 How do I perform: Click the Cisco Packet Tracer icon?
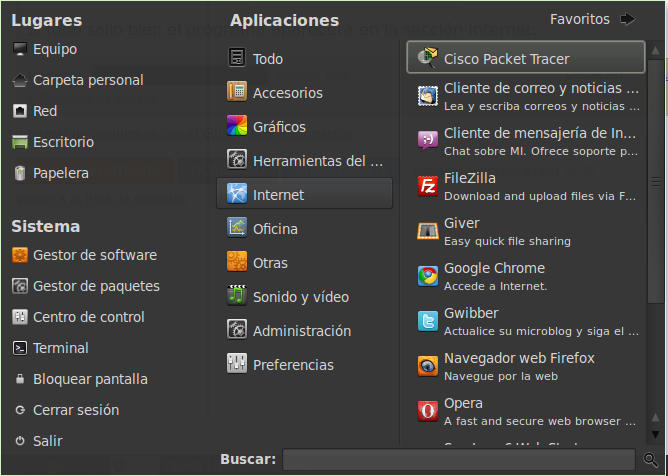coord(428,58)
